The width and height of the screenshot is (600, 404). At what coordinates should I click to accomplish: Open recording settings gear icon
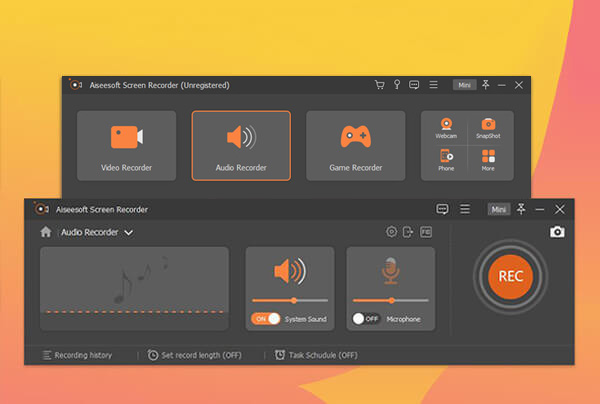coord(391,232)
